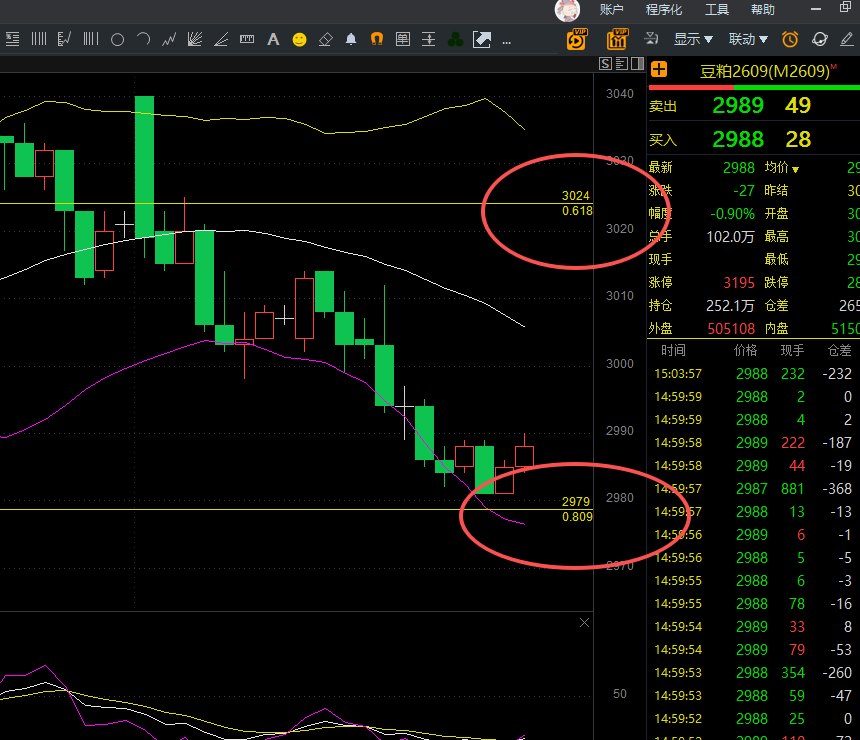Open the 均价 dropdown arrow

pyautogui.click(x=795, y=170)
